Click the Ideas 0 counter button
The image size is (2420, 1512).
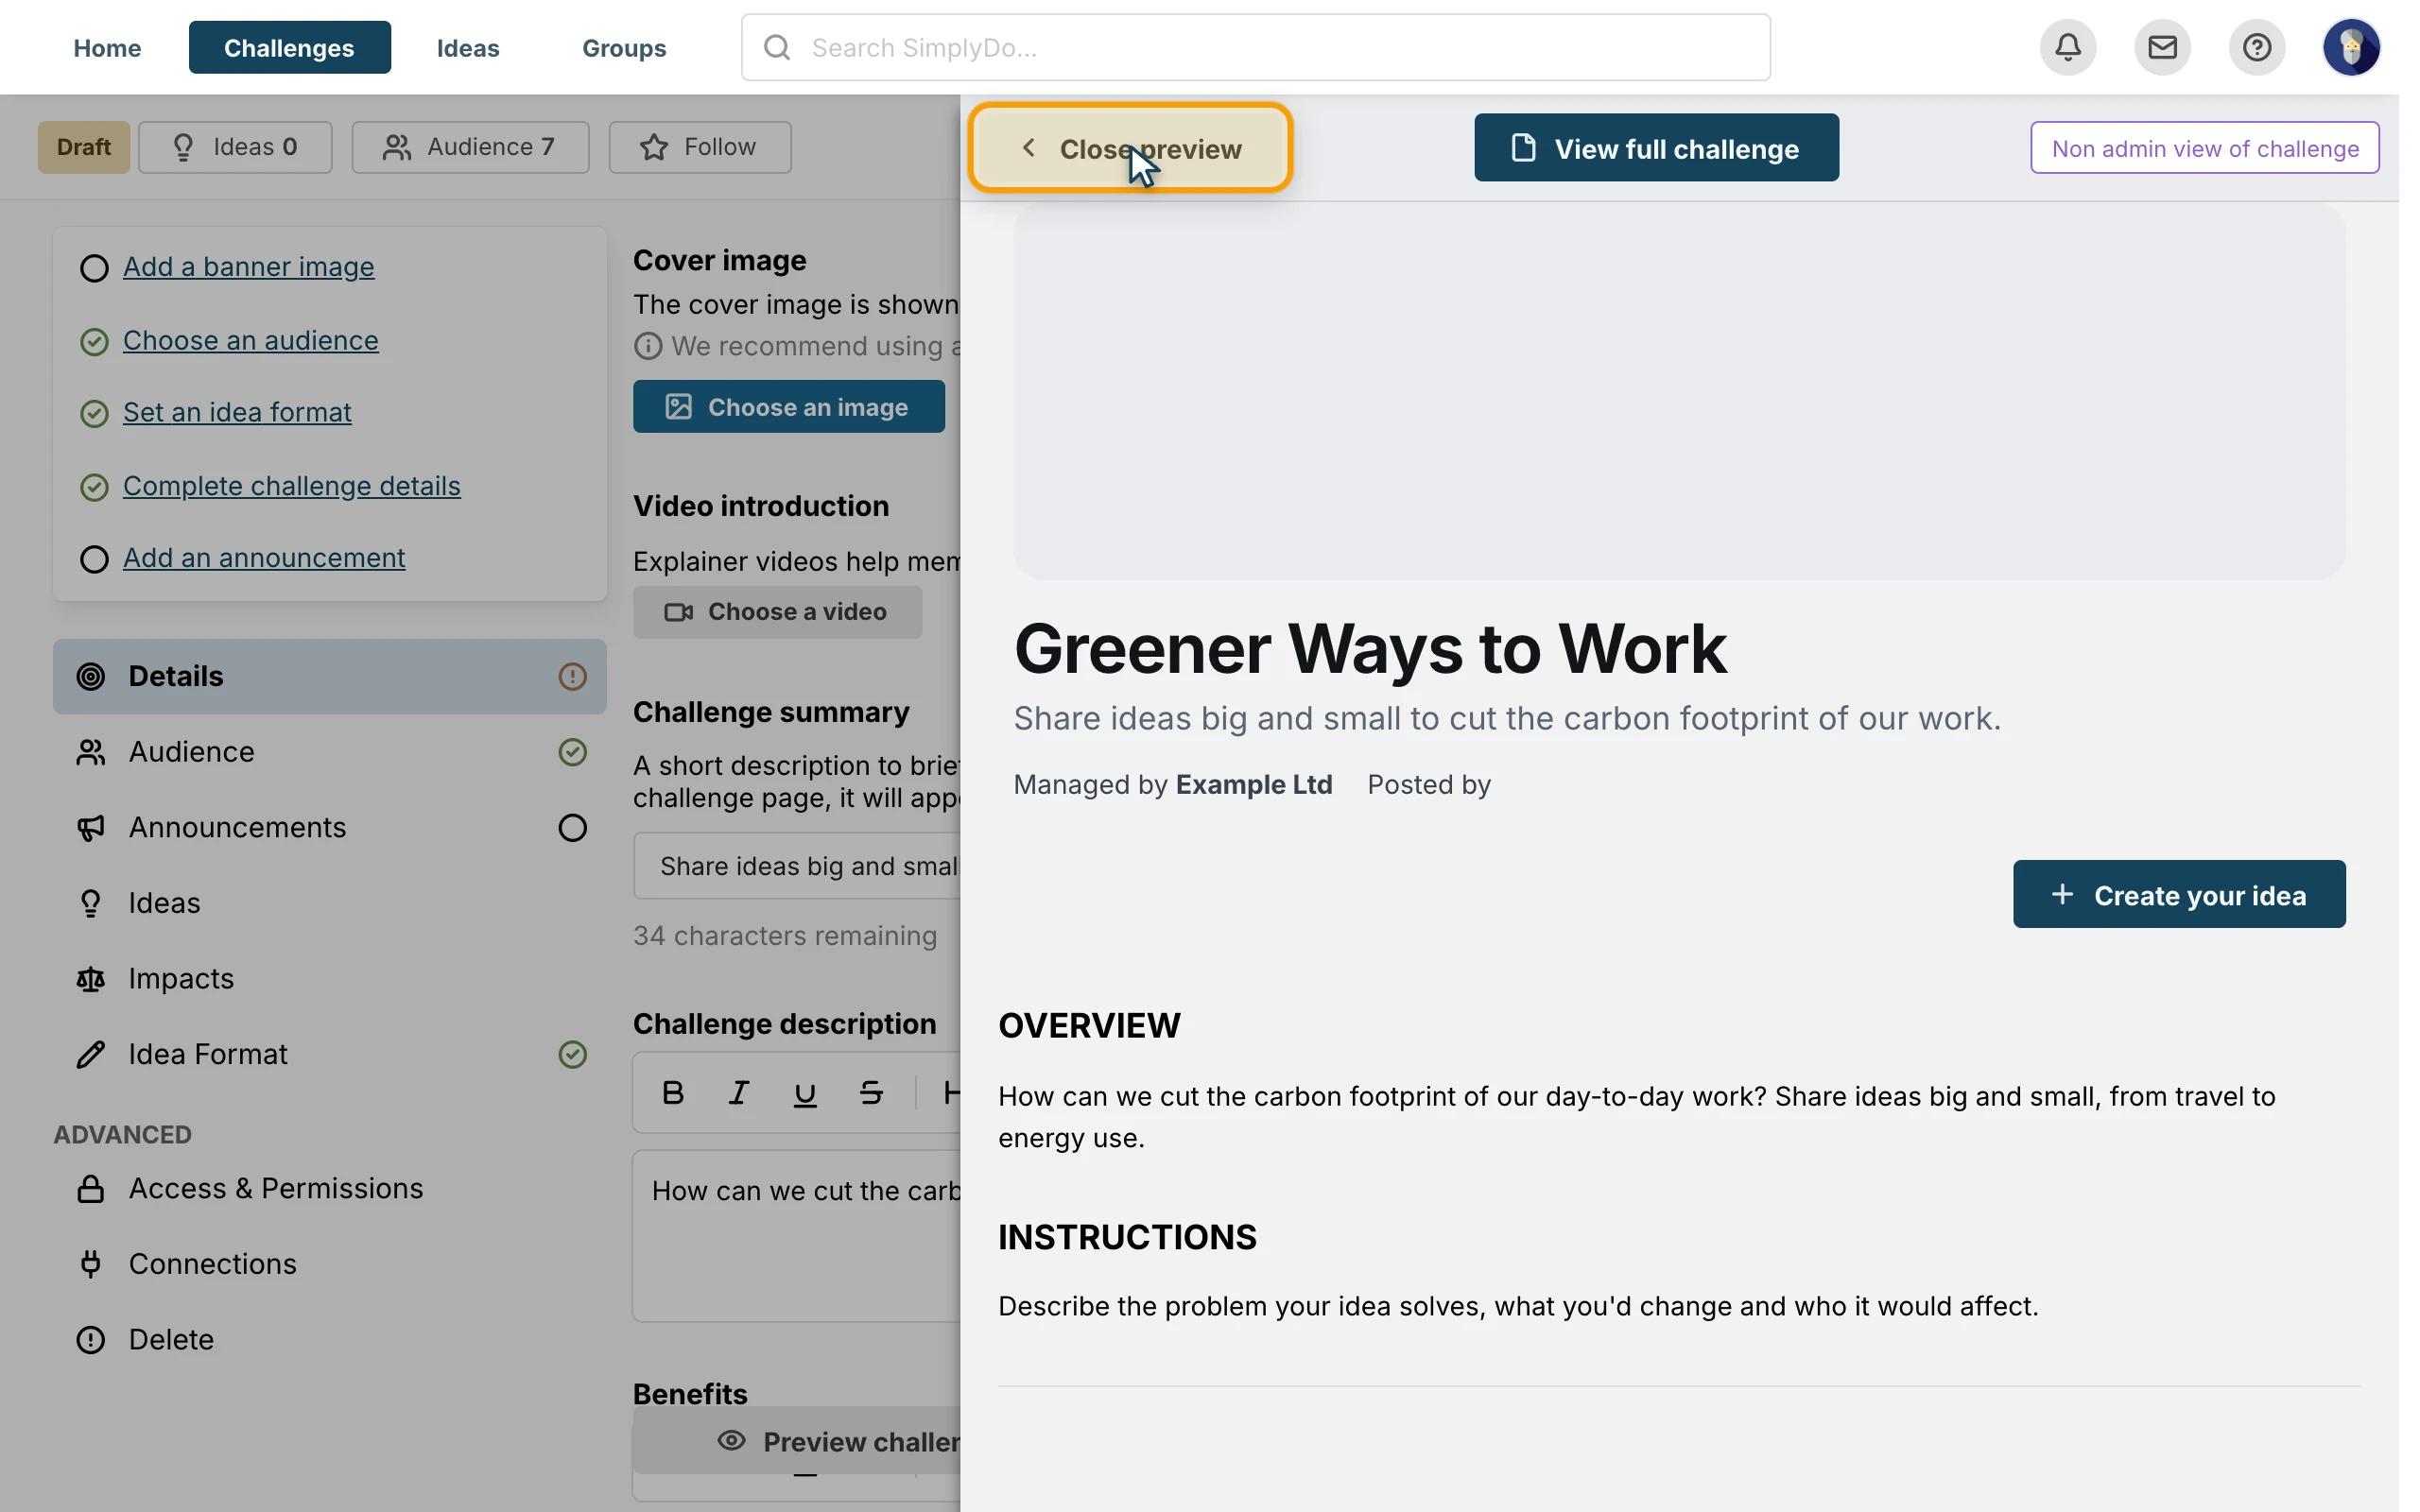tap(235, 147)
